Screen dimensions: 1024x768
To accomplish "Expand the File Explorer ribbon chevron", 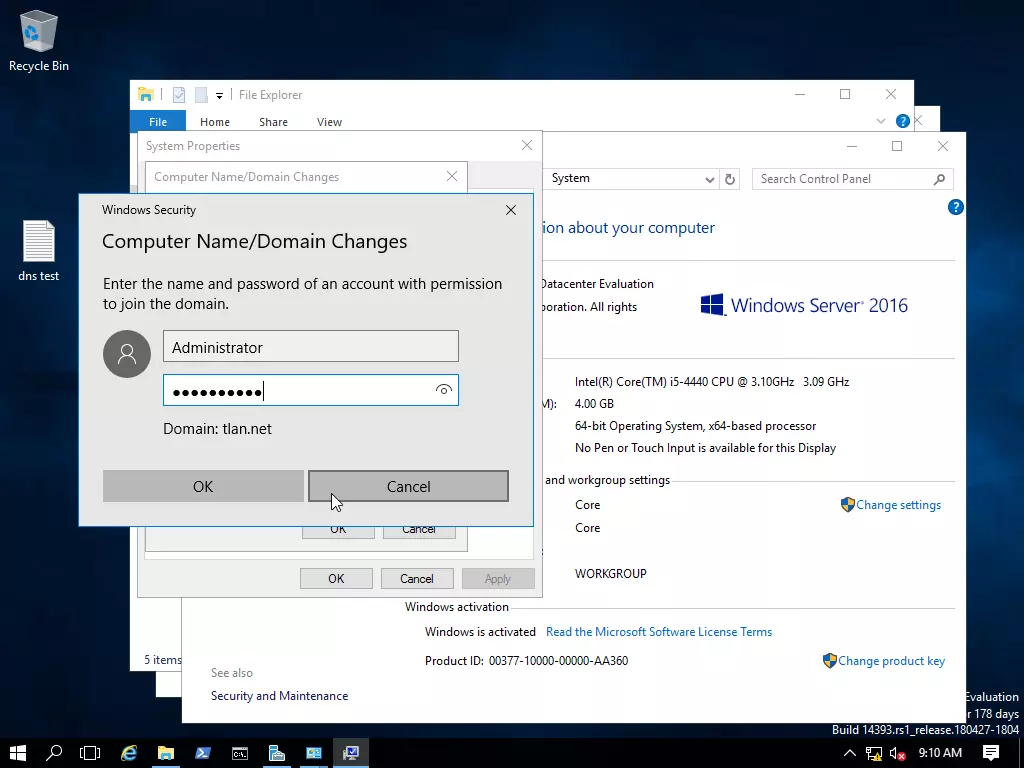I will [881, 121].
